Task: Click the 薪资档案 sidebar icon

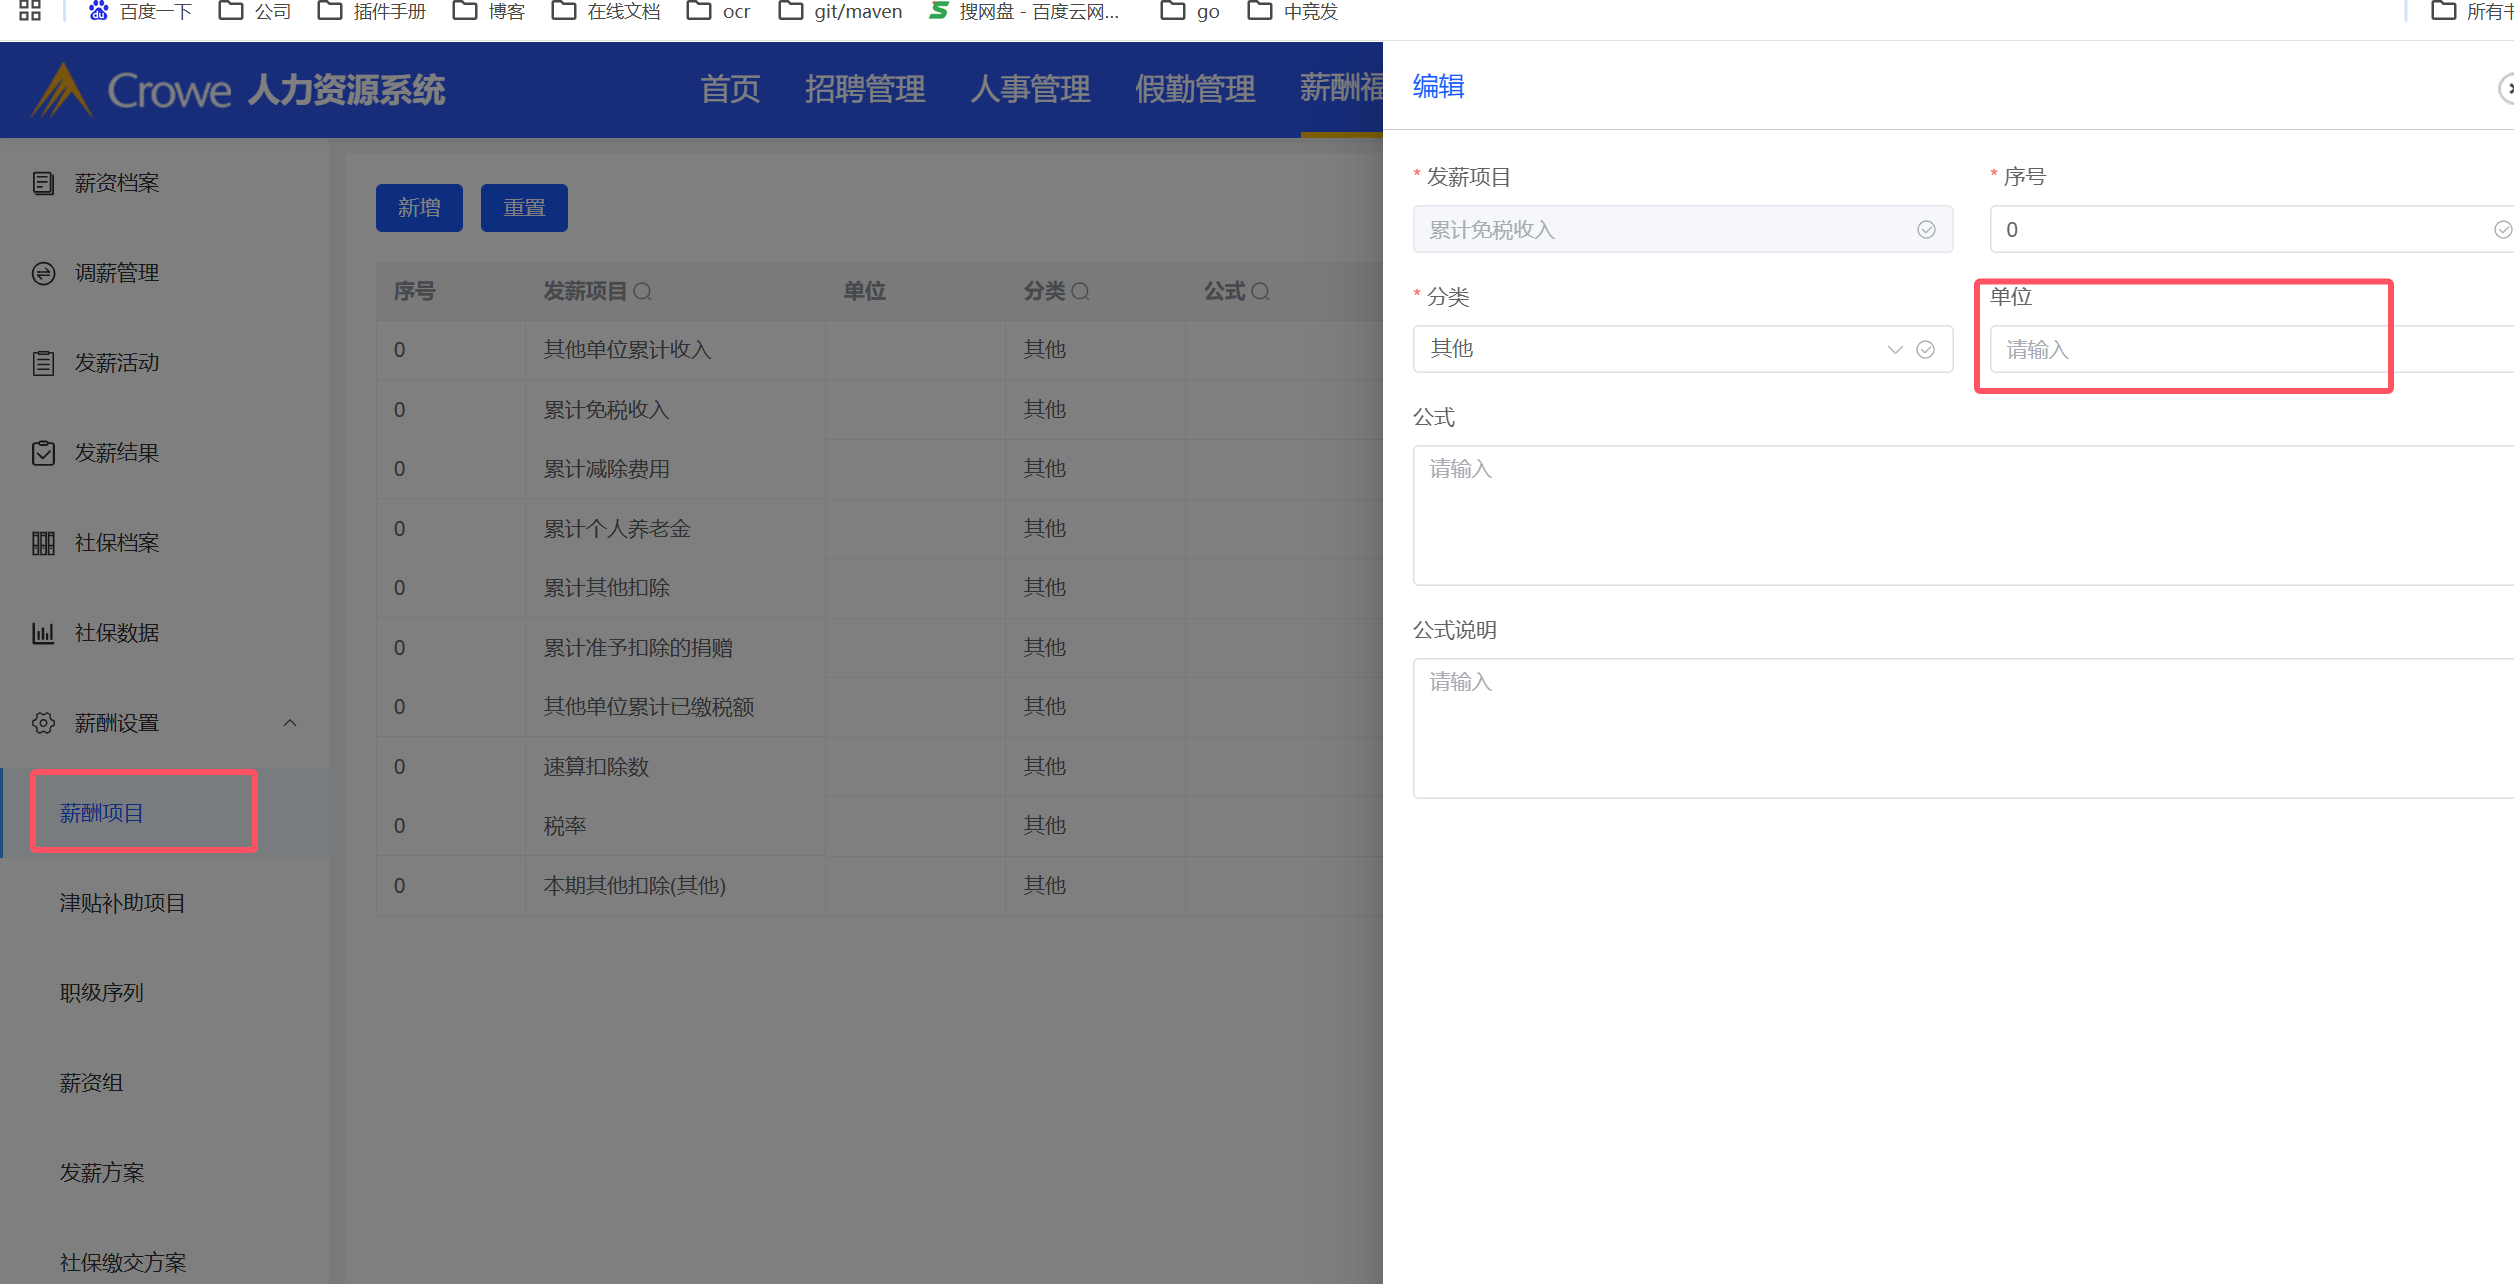Action: (x=43, y=183)
